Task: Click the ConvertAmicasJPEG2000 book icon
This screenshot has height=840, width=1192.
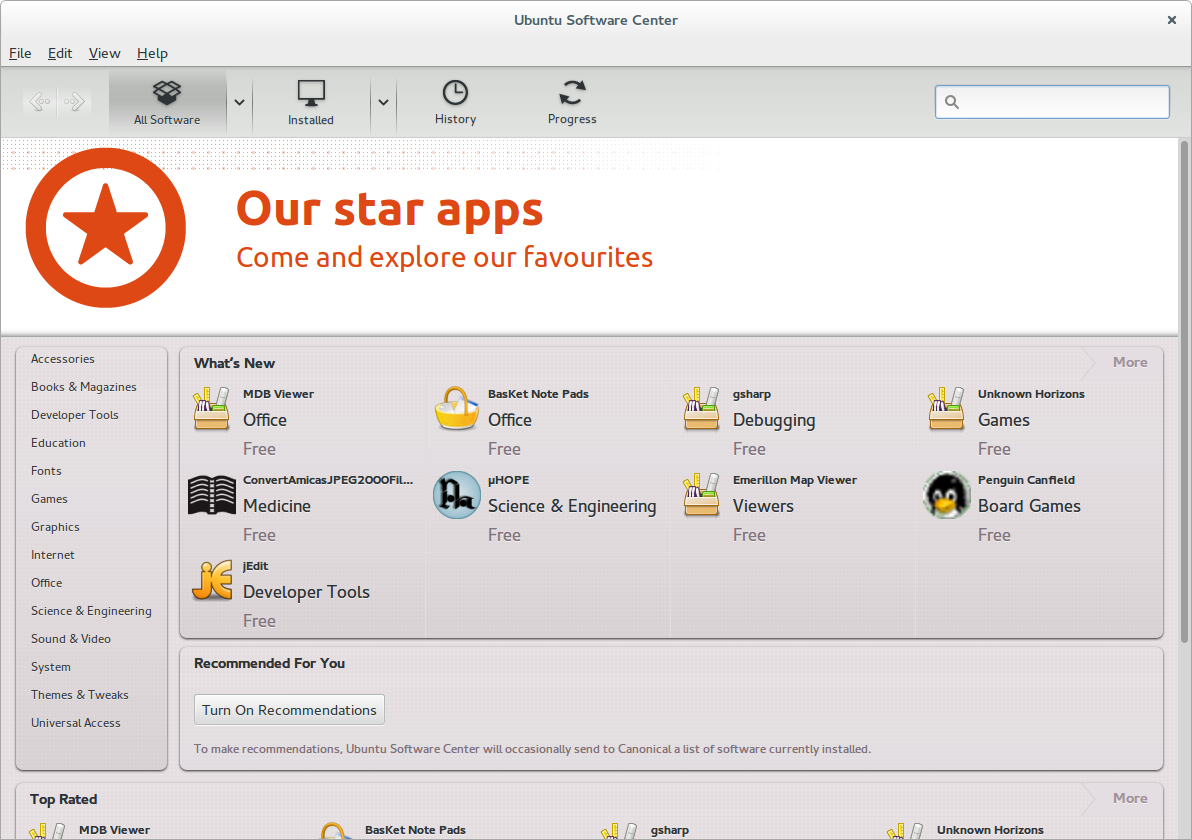Action: click(x=211, y=495)
